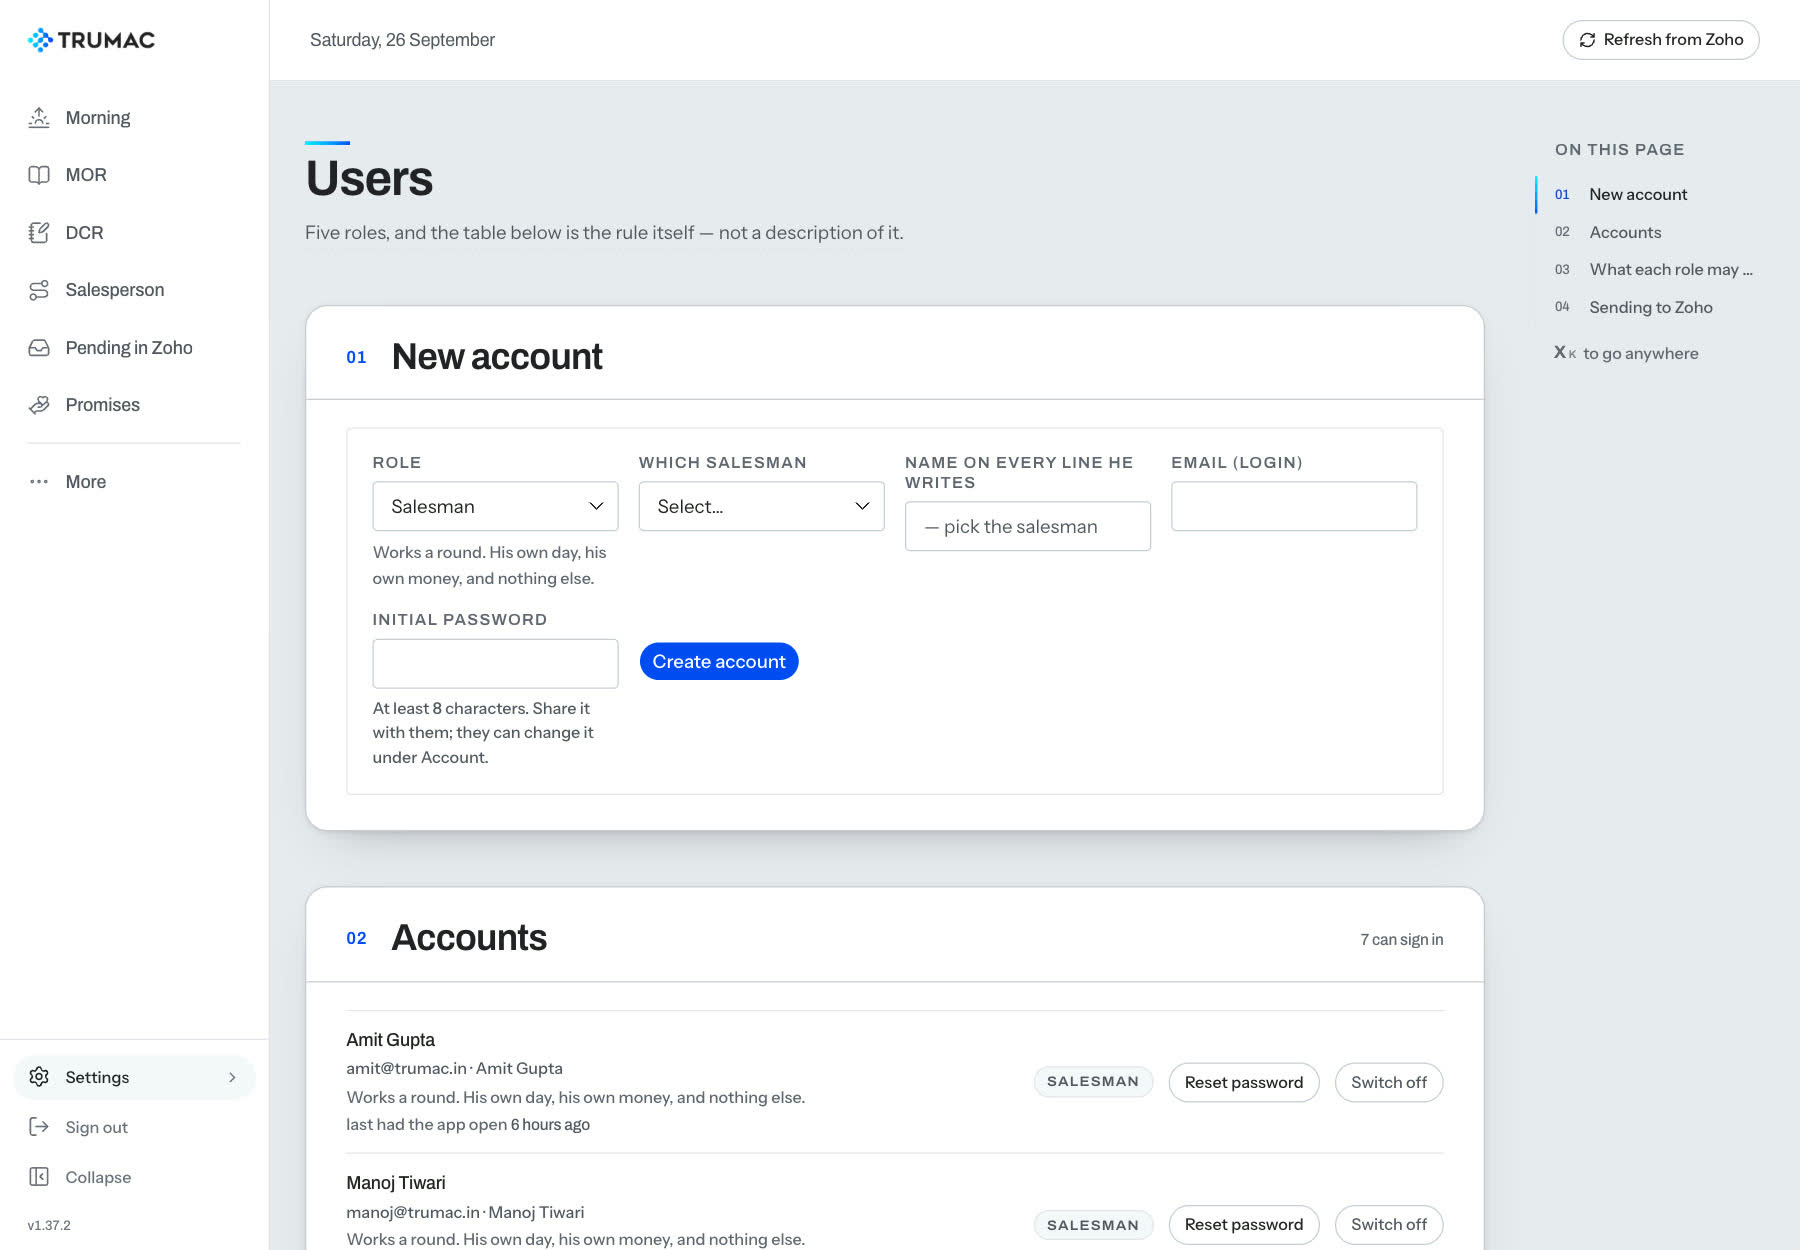Click the '7 can sign in' text

click(1401, 940)
